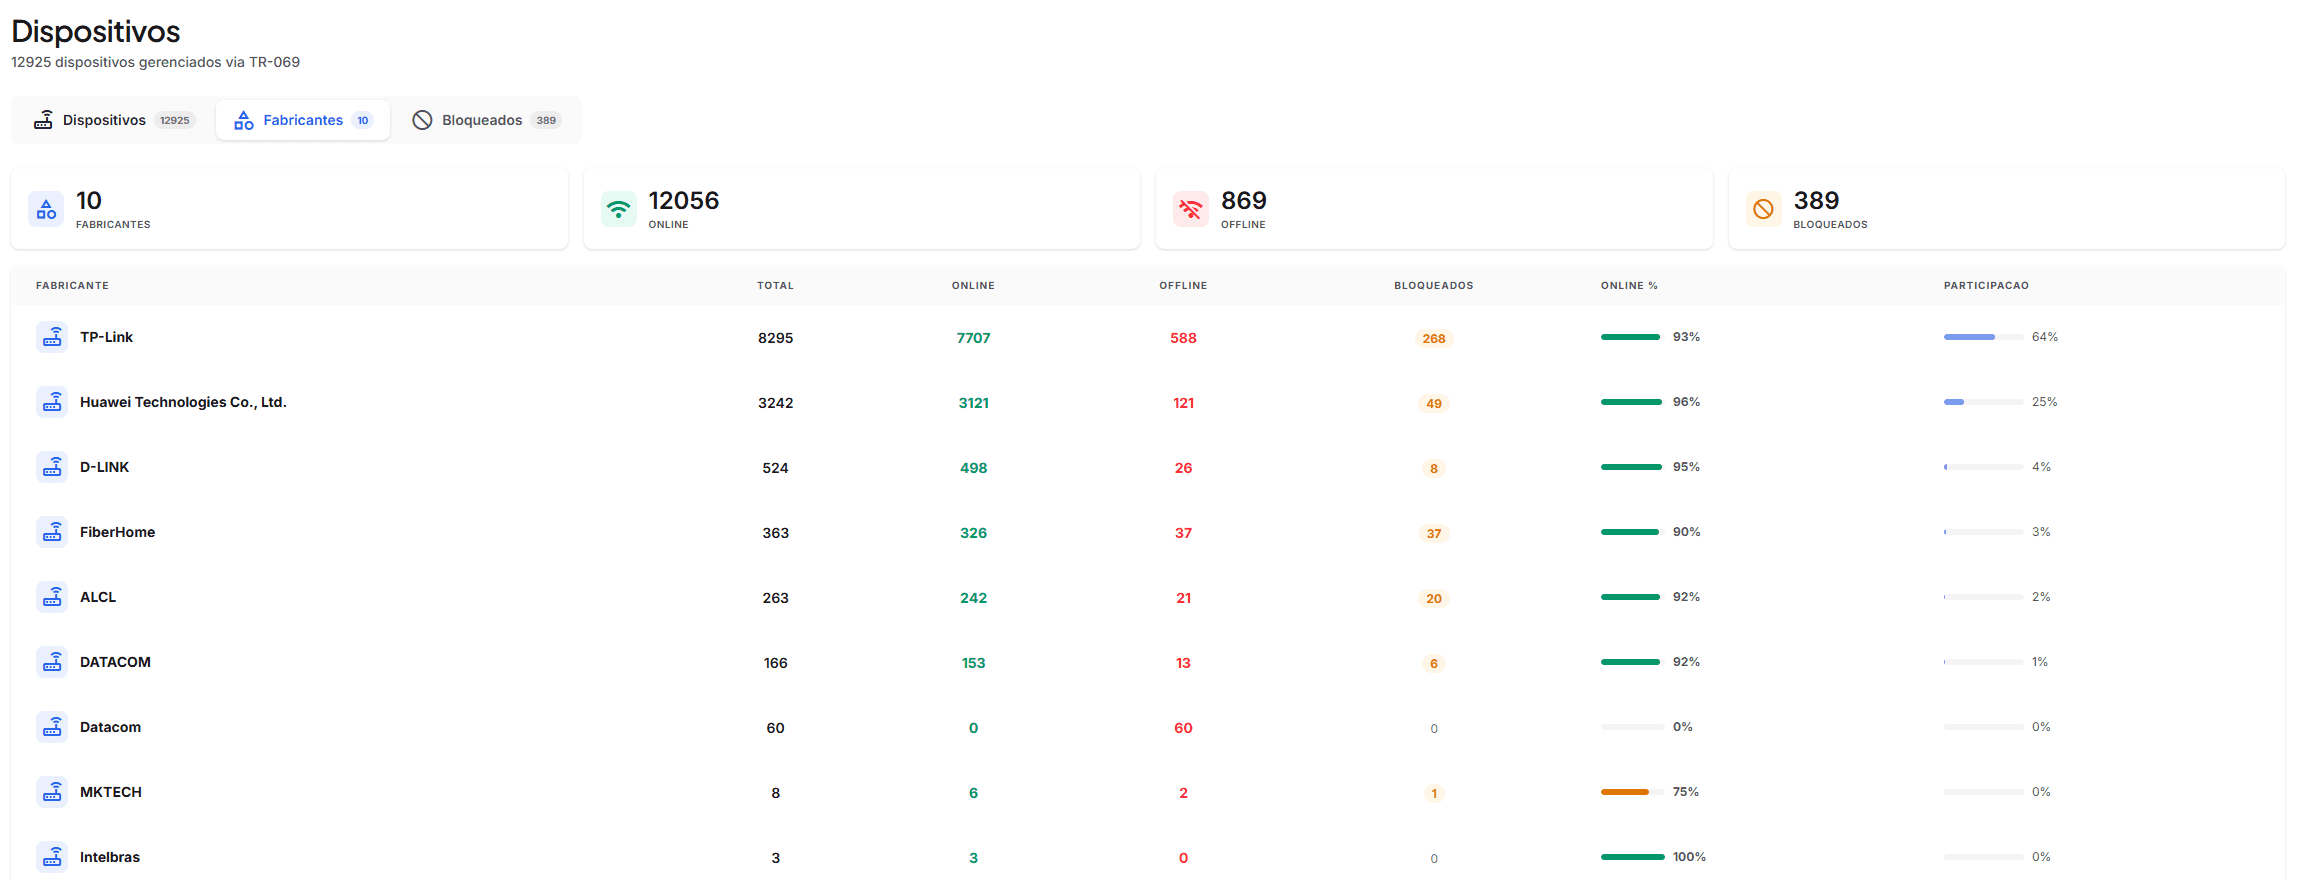Click the 268 blocked badge for TP-Link
This screenshot has height=880, width=2297.
pos(1434,338)
